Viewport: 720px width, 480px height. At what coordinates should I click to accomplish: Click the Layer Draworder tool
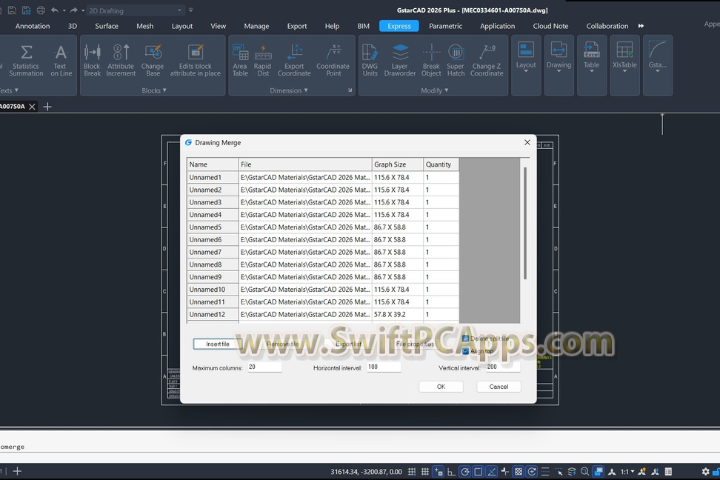tap(400, 60)
